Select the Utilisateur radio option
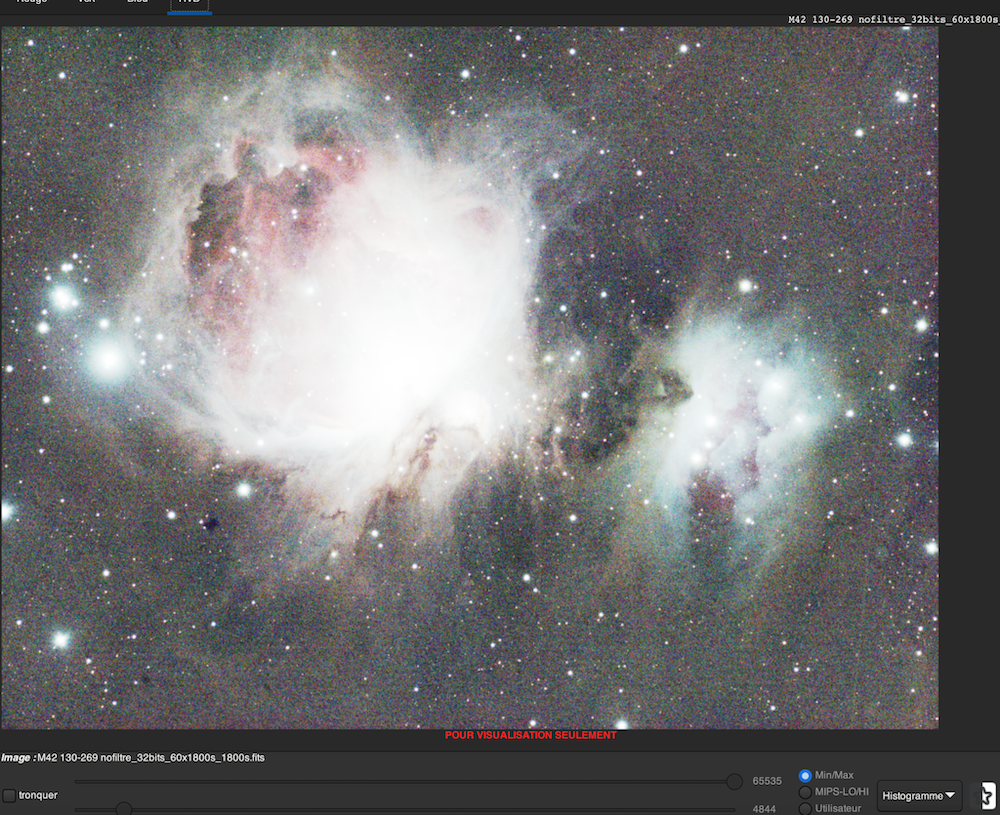Image resolution: width=1000 pixels, height=815 pixels. click(x=805, y=808)
